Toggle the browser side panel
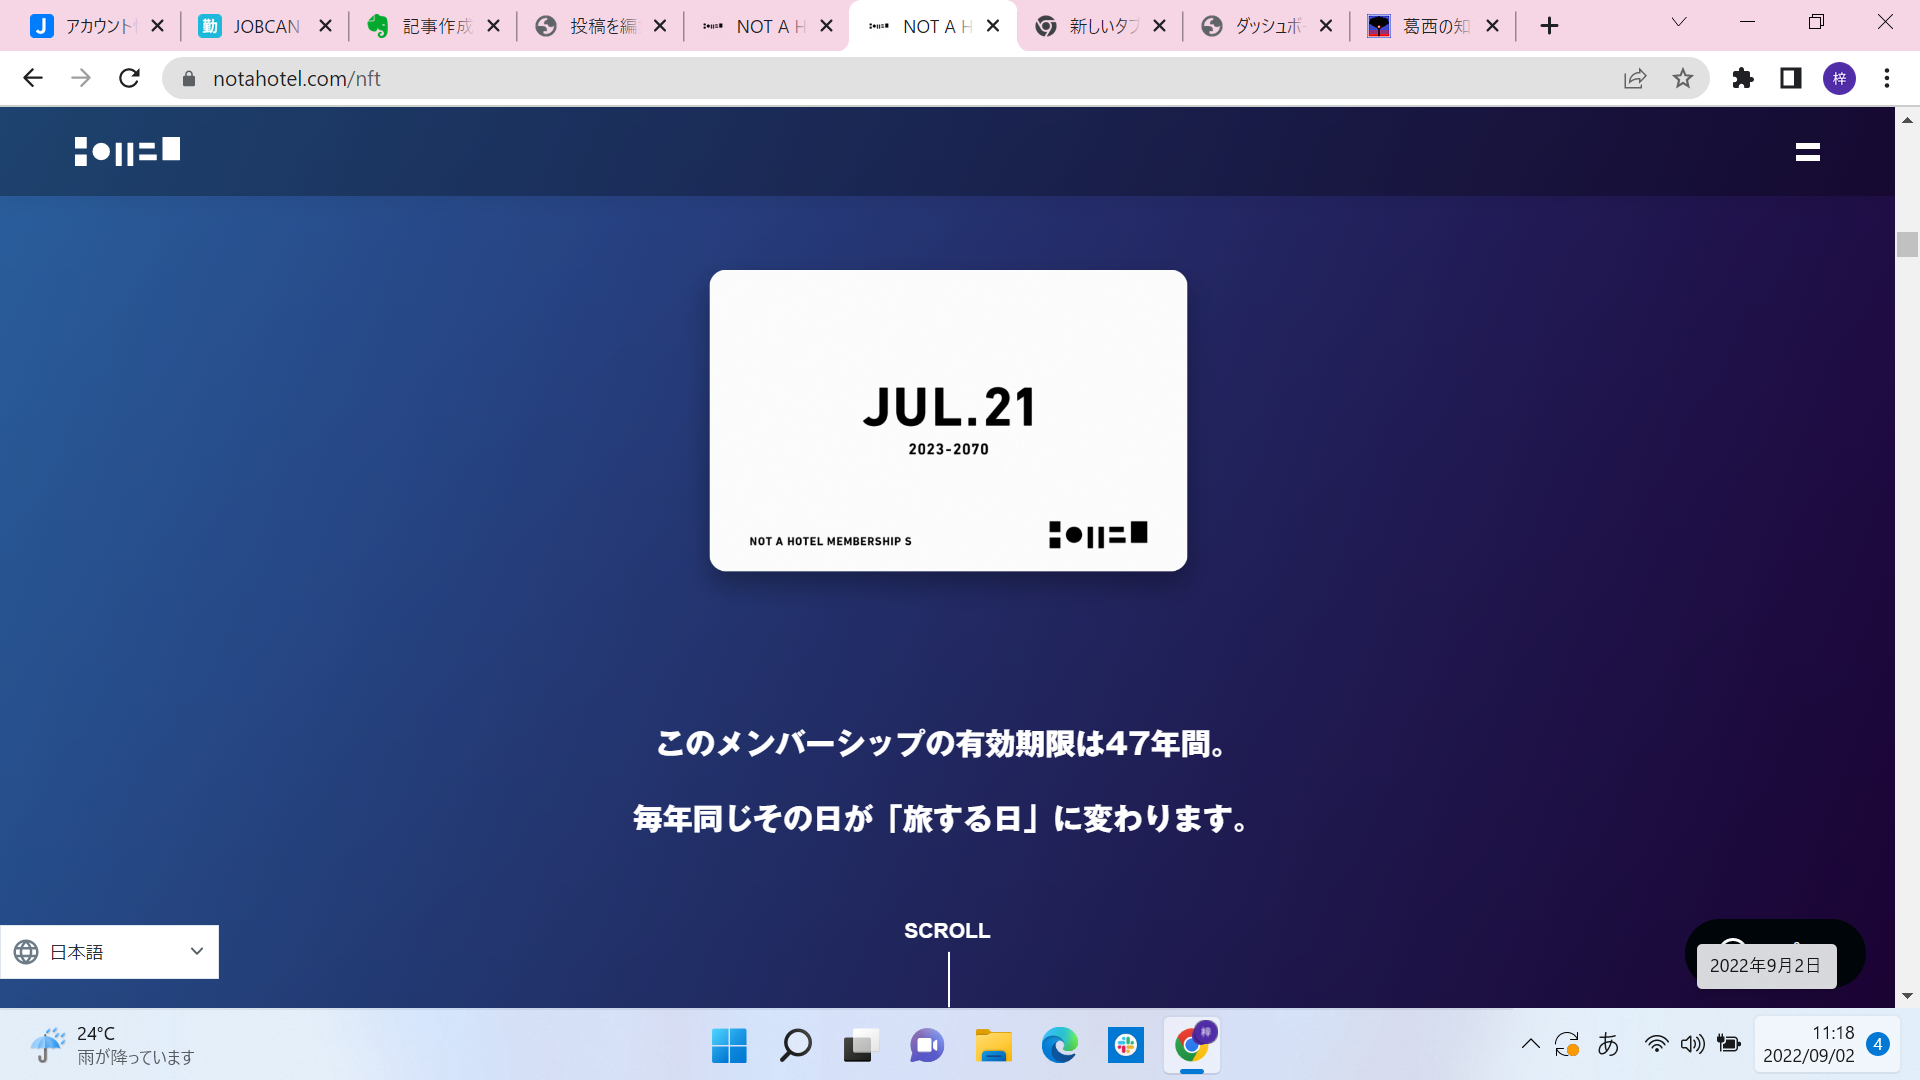This screenshot has height=1080, width=1920. pos(1791,78)
